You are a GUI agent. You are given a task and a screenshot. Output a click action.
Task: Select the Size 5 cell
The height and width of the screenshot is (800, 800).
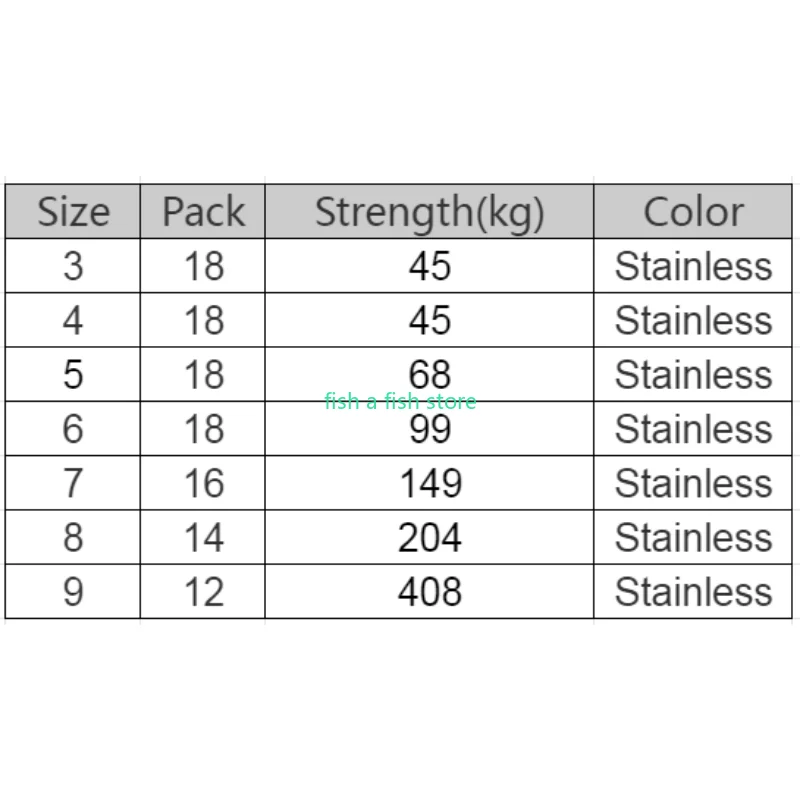(73, 375)
